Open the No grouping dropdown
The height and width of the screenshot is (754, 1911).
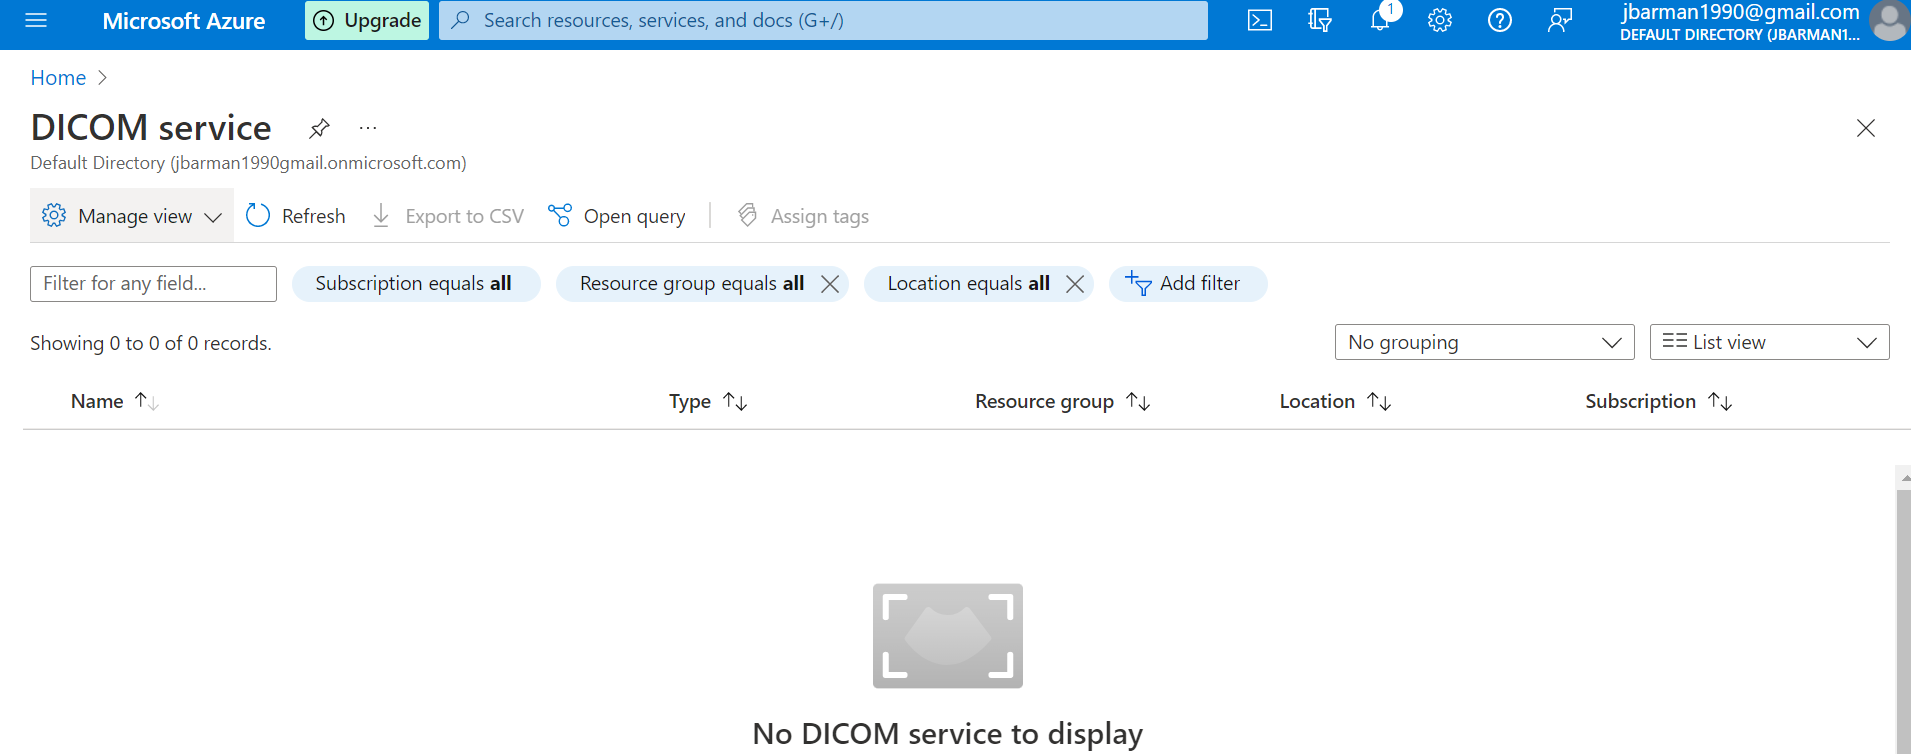(1485, 342)
